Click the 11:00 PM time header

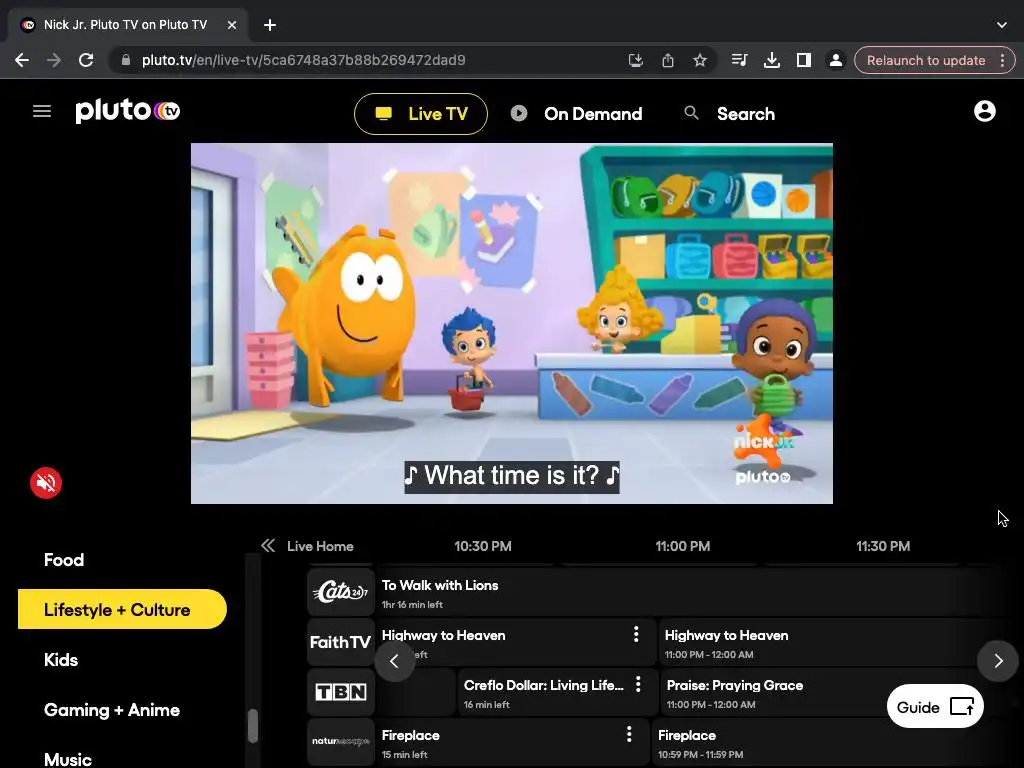682,546
